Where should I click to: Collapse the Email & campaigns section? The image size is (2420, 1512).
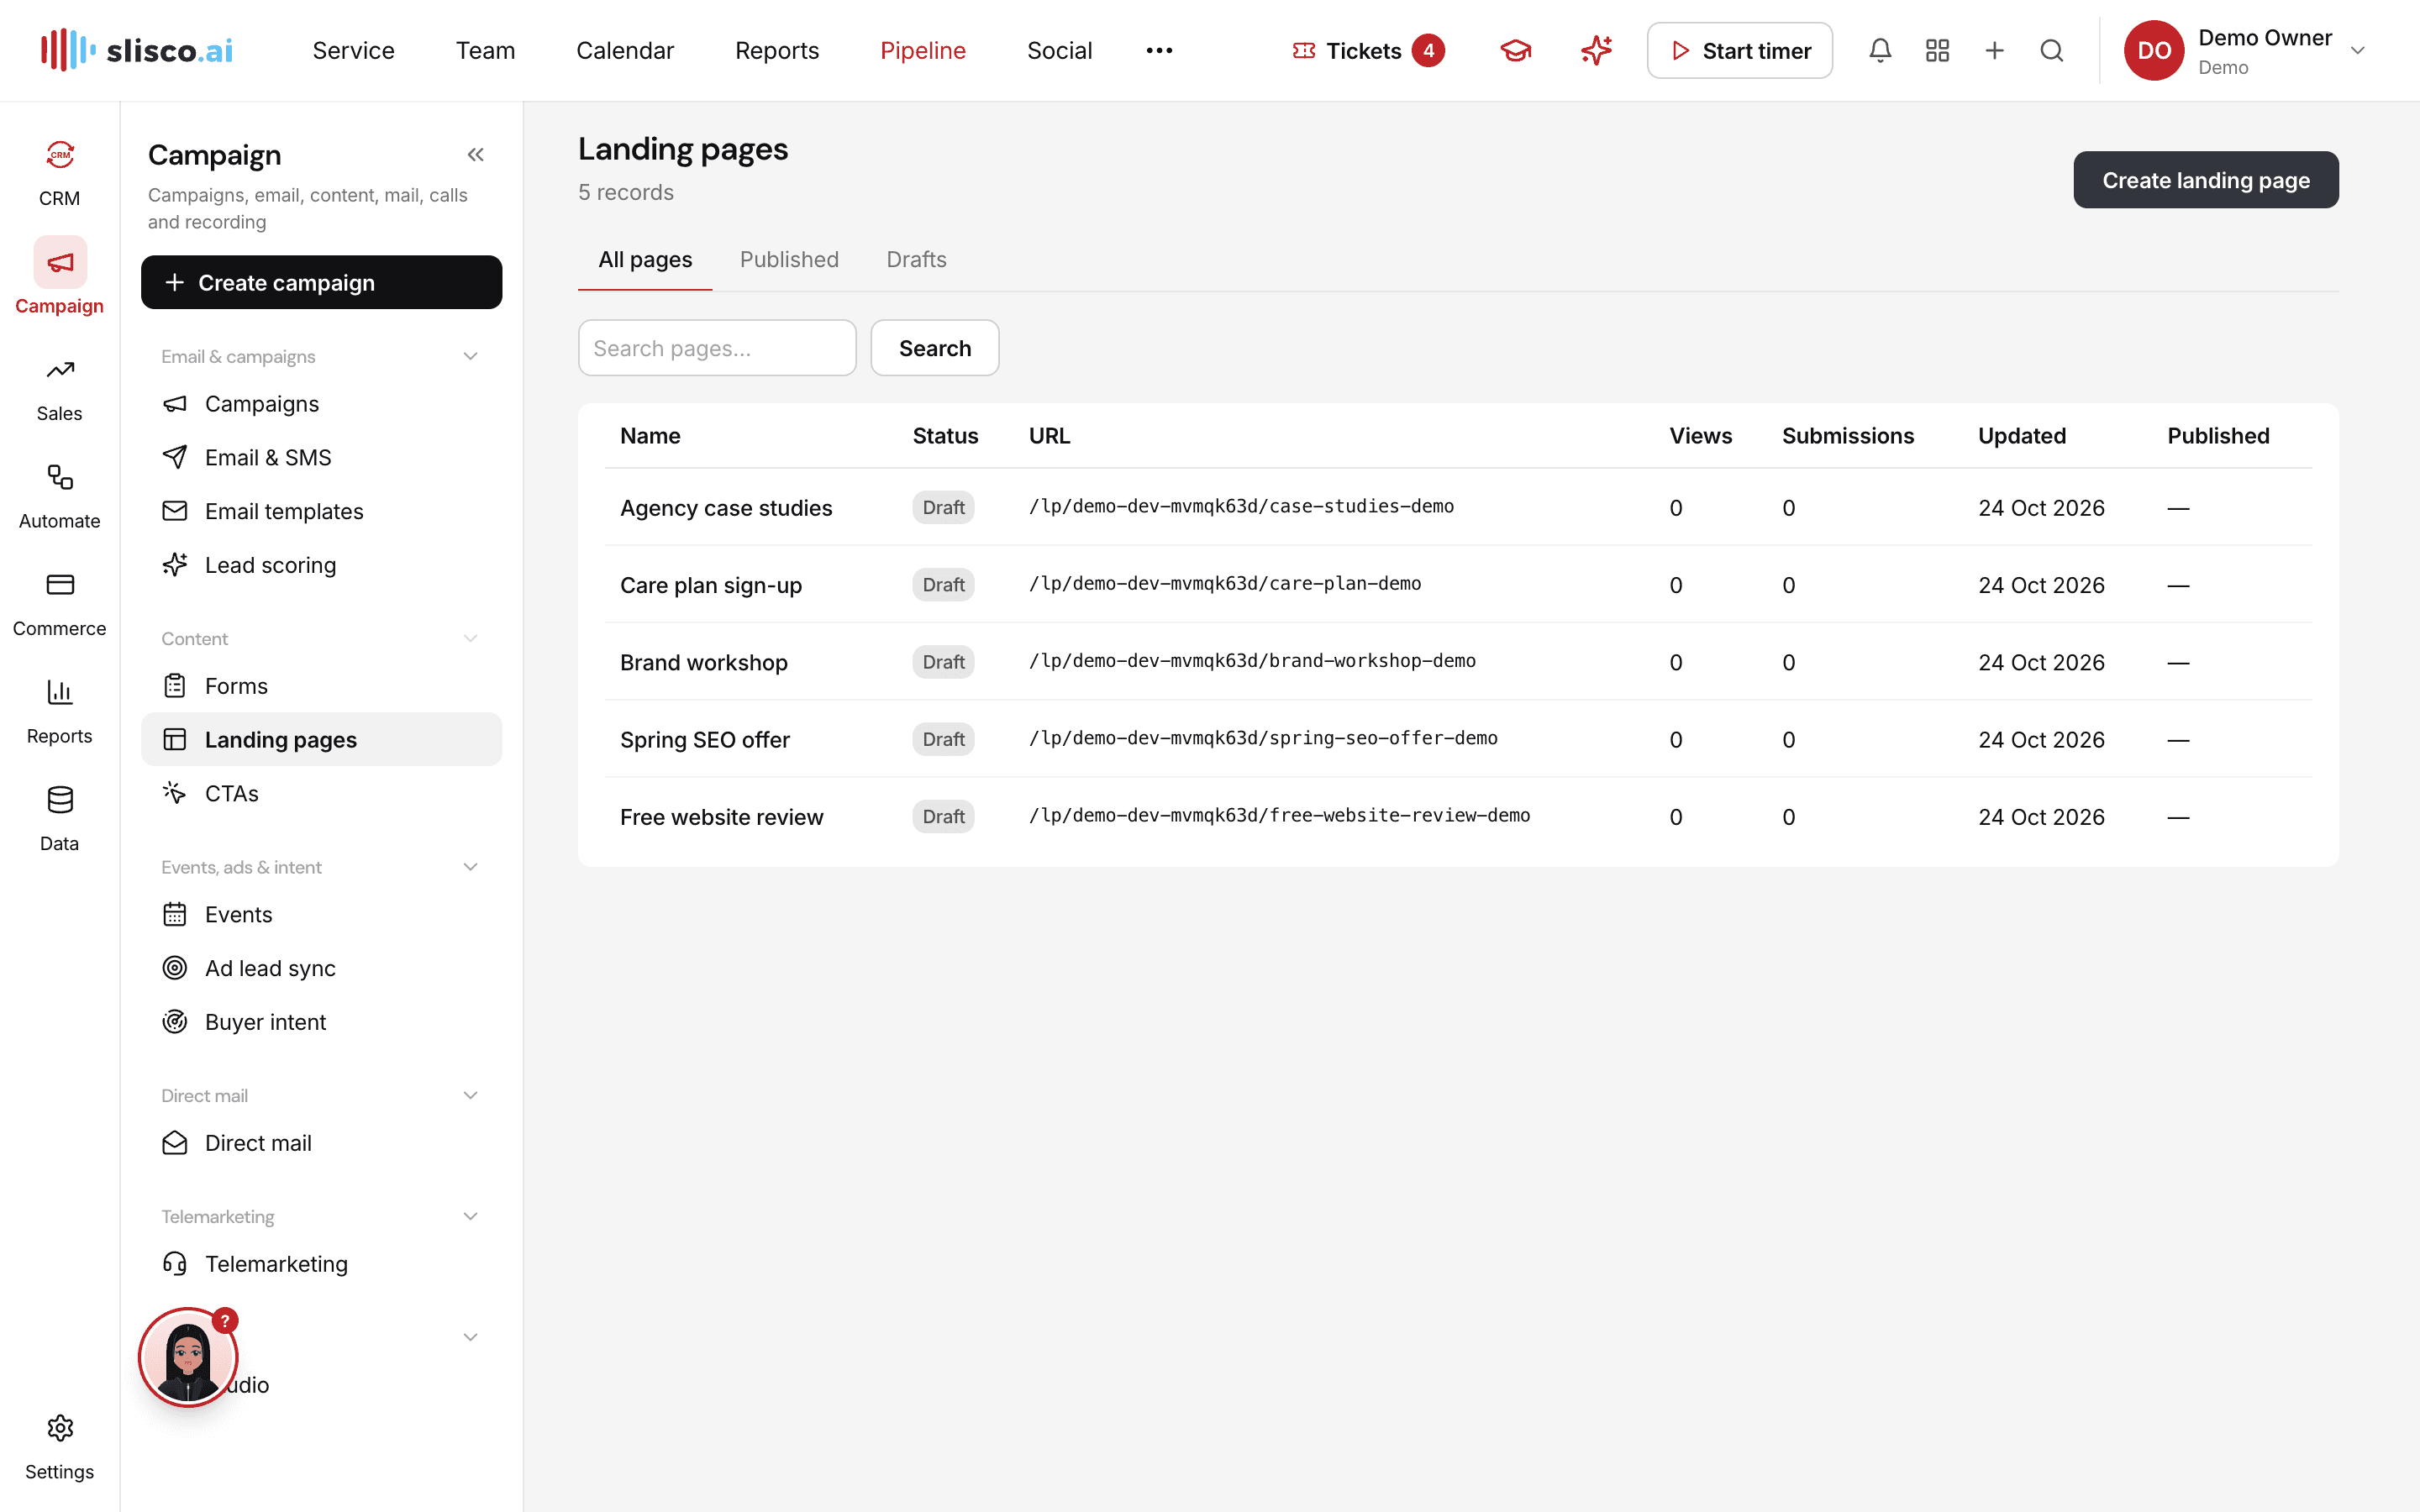[470, 356]
